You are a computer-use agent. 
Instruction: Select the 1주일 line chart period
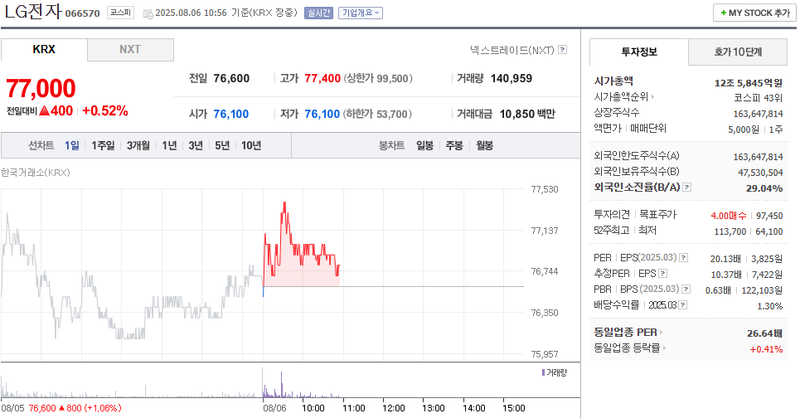[x=103, y=145]
